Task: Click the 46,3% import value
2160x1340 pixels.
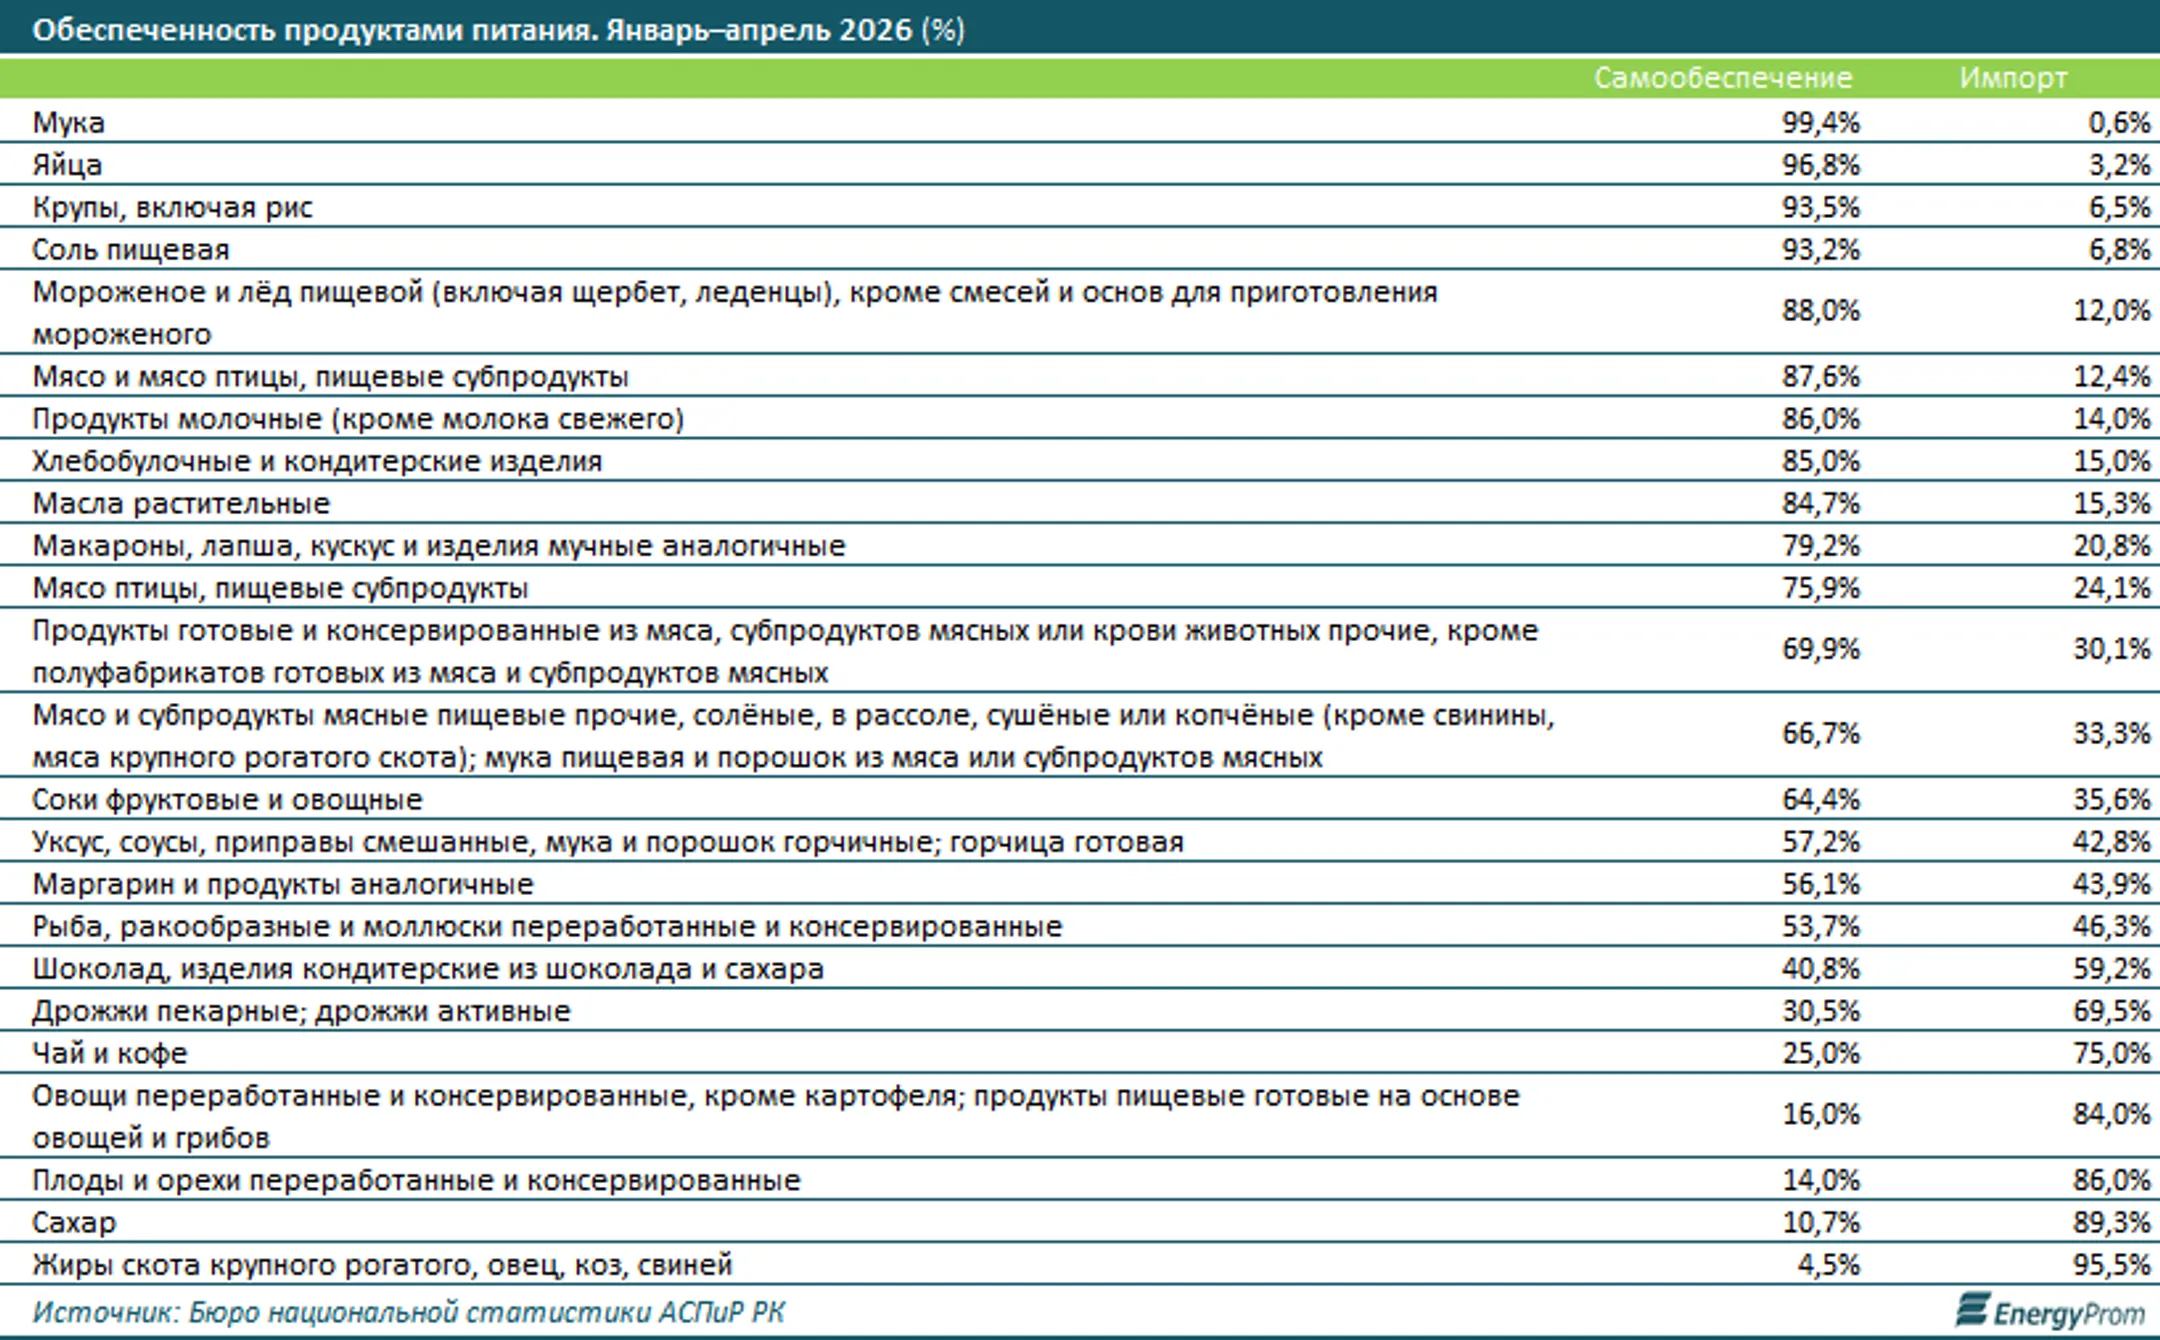Action: click(x=2111, y=926)
